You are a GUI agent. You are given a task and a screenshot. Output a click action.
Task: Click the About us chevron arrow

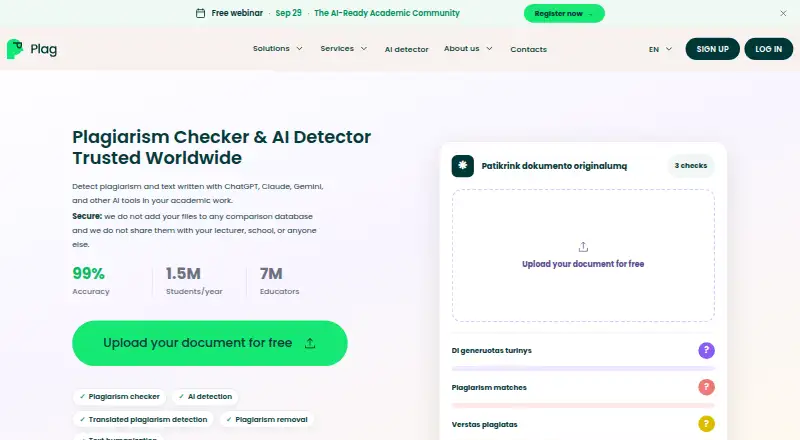[x=489, y=48]
